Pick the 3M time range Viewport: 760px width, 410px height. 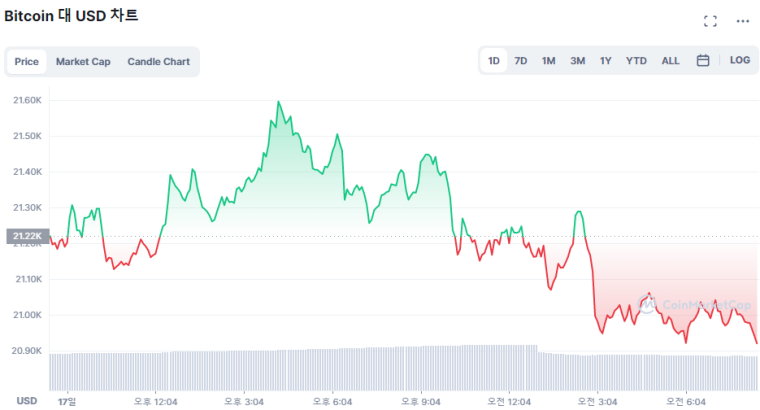click(578, 61)
